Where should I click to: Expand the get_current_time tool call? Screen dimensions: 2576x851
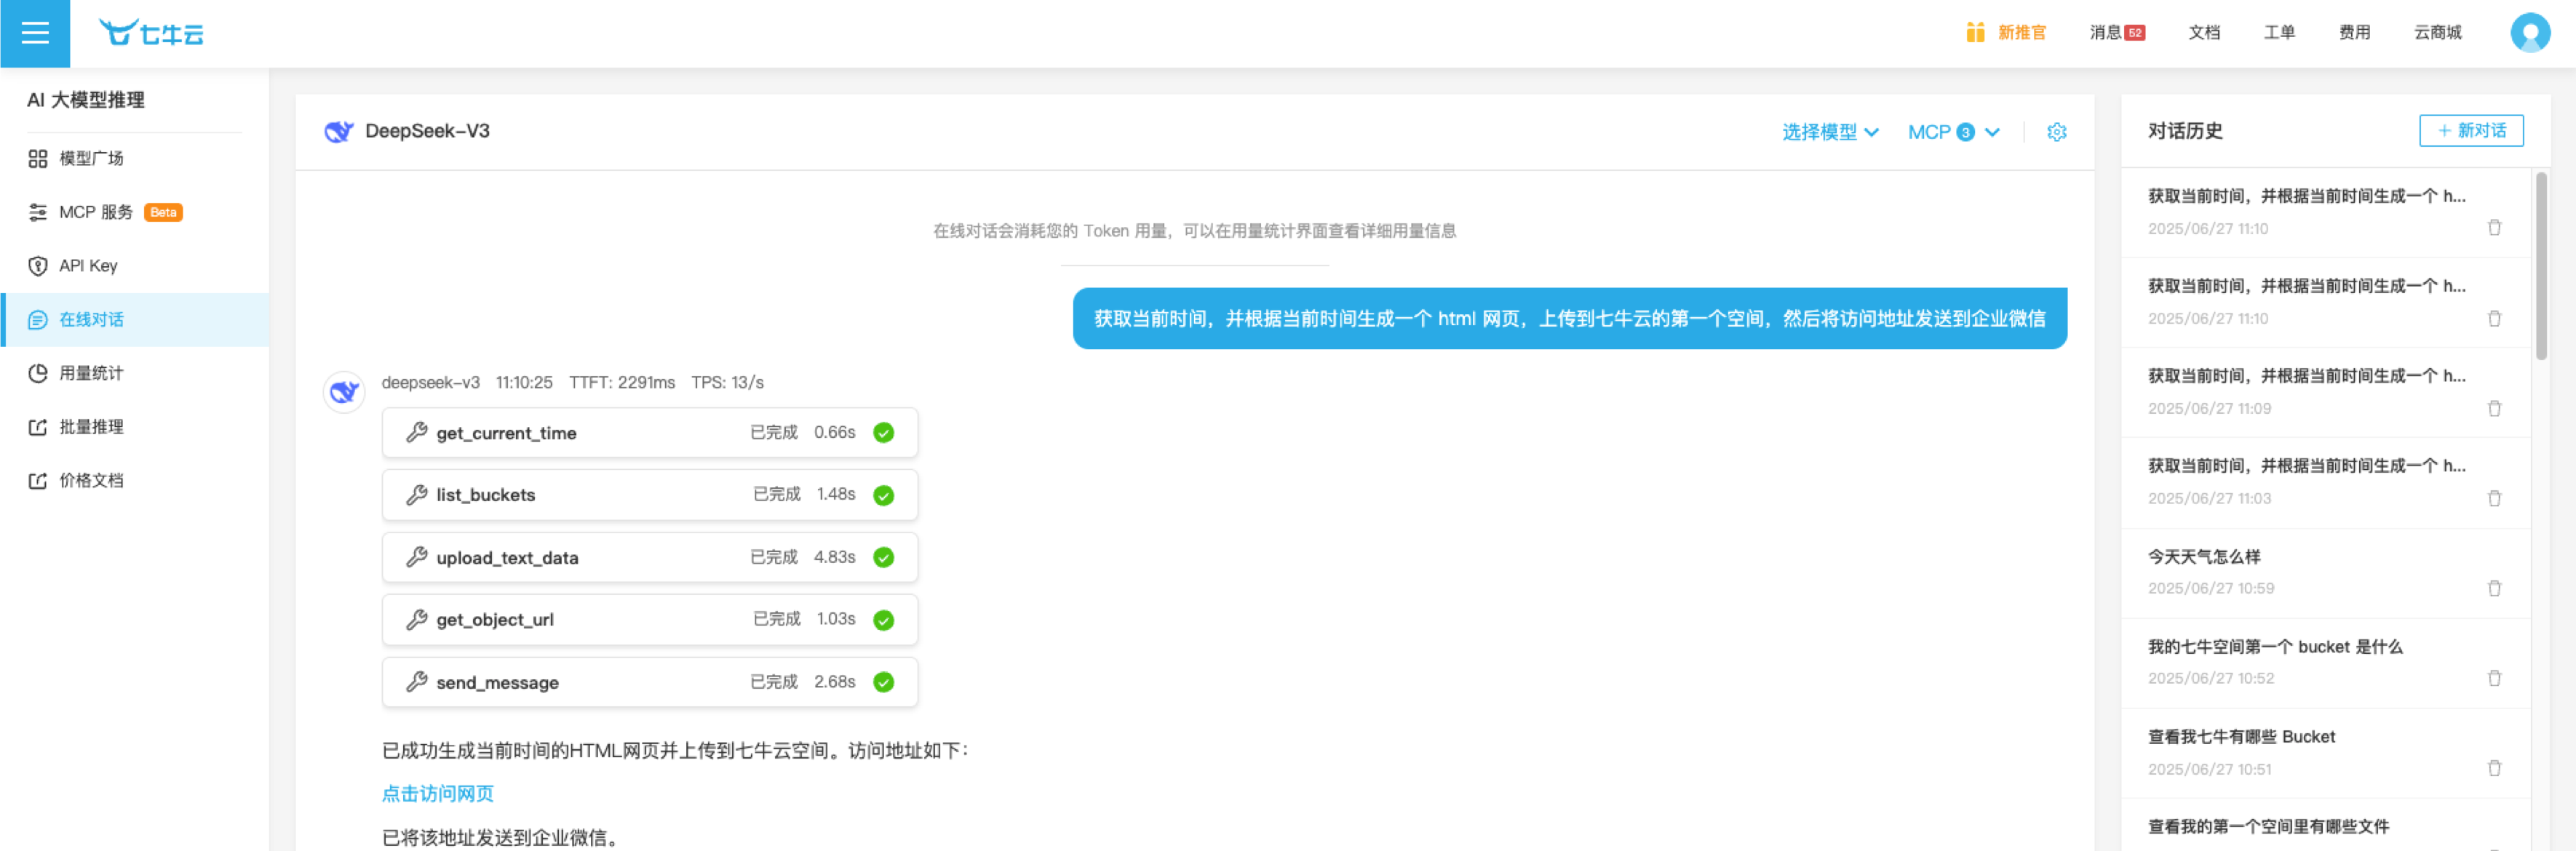650,433
